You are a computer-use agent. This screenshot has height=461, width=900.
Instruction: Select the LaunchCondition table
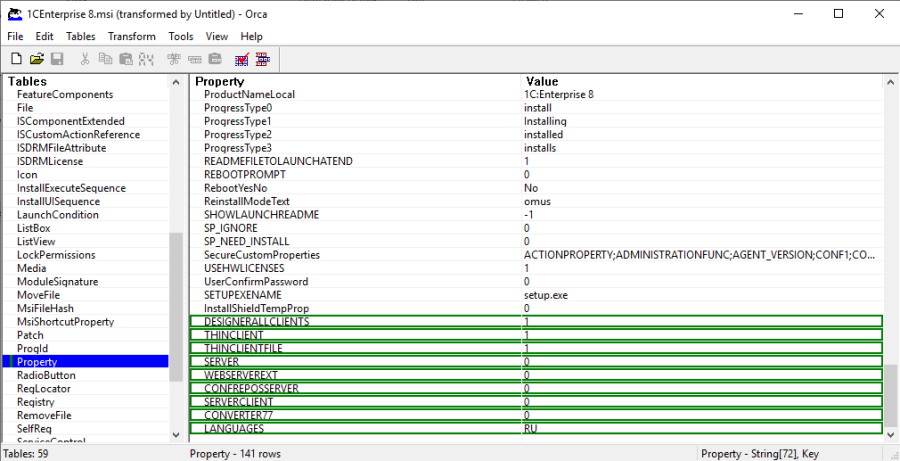[57, 215]
